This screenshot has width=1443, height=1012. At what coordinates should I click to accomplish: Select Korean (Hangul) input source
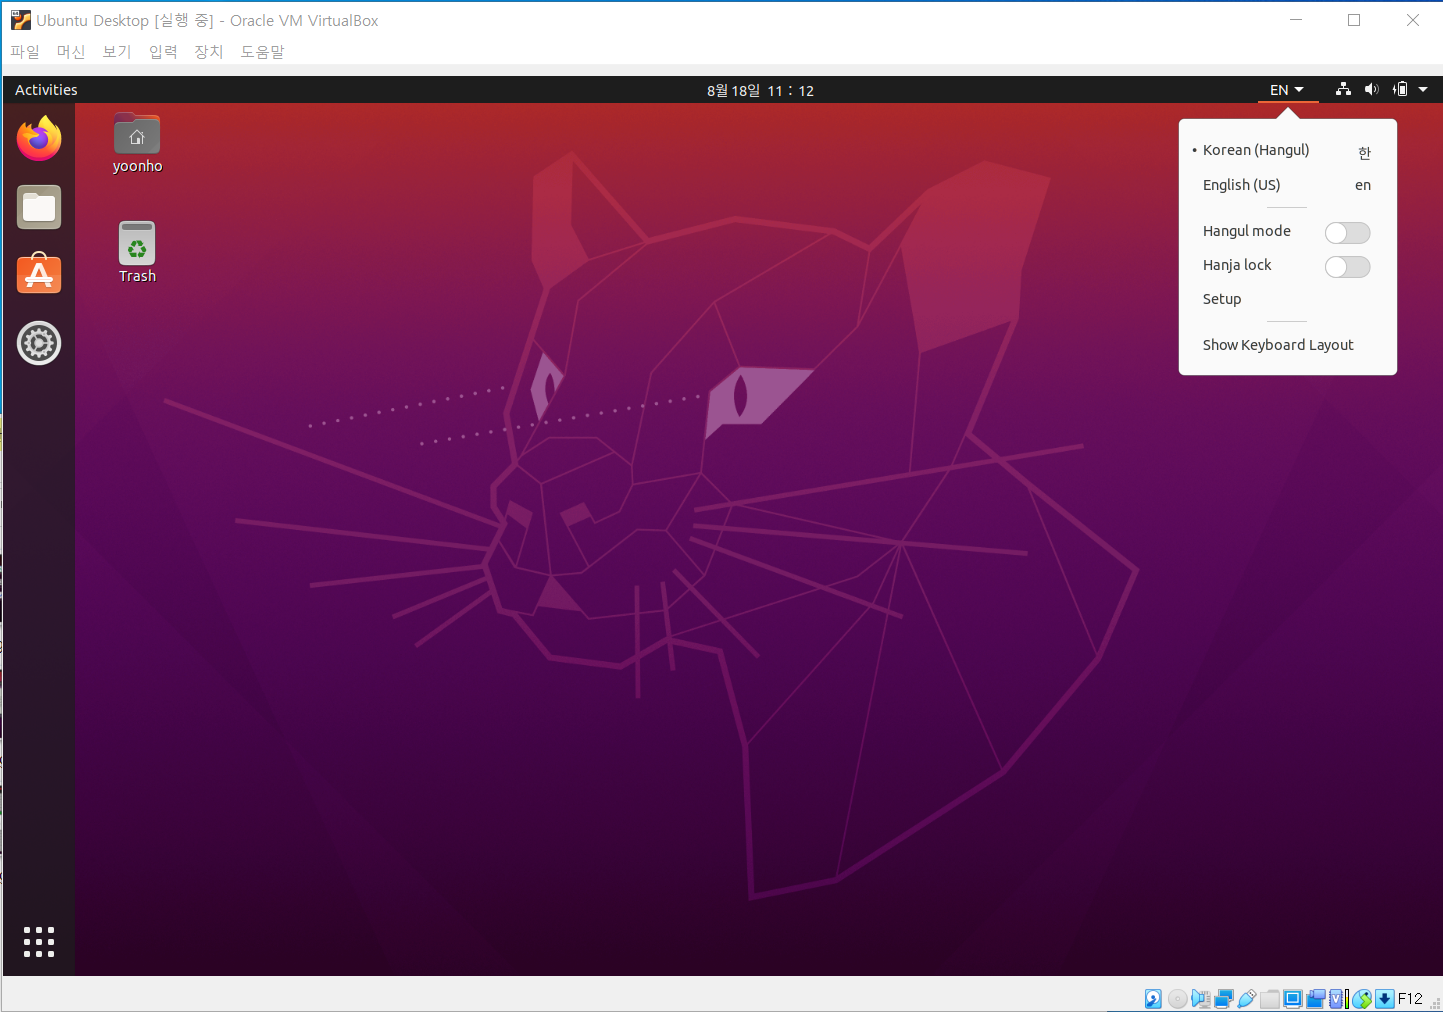(1287, 150)
